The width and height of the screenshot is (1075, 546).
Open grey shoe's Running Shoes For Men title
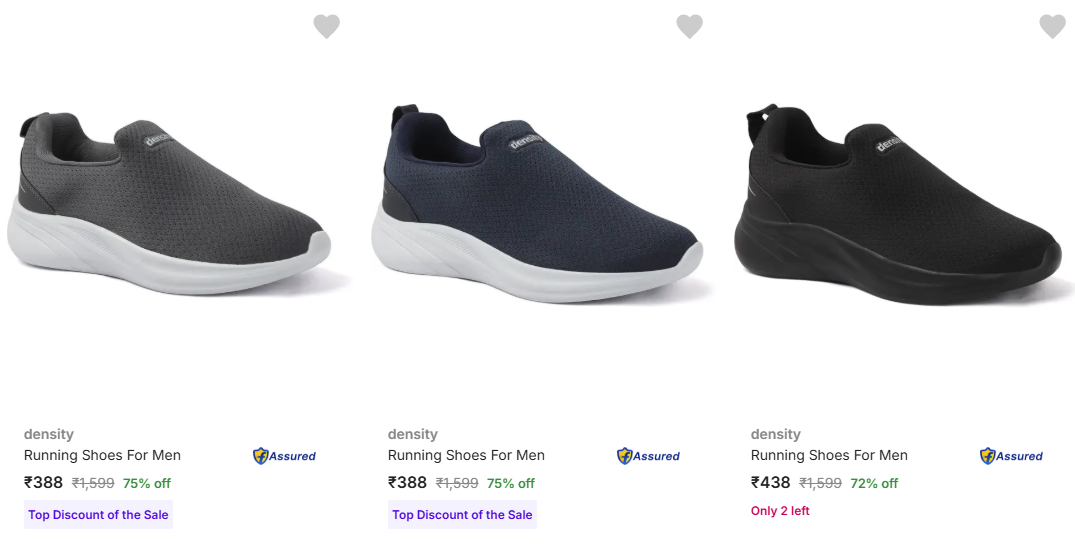click(x=102, y=455)
